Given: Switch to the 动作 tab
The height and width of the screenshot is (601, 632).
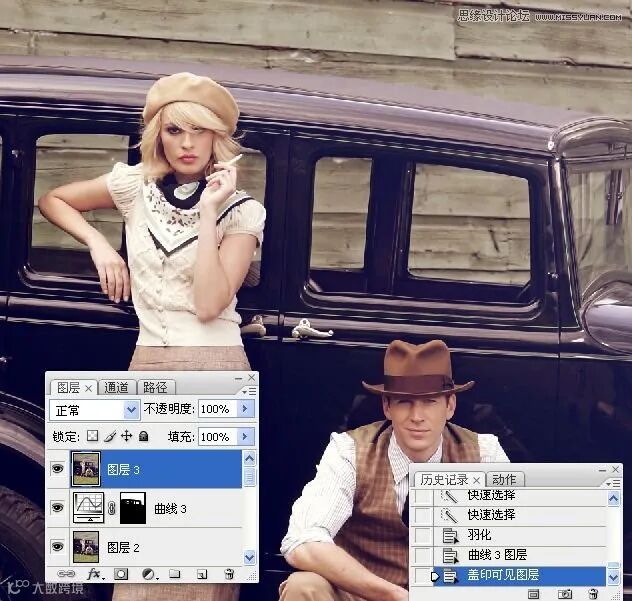Looking at the screenshot, I should (504, 480).
